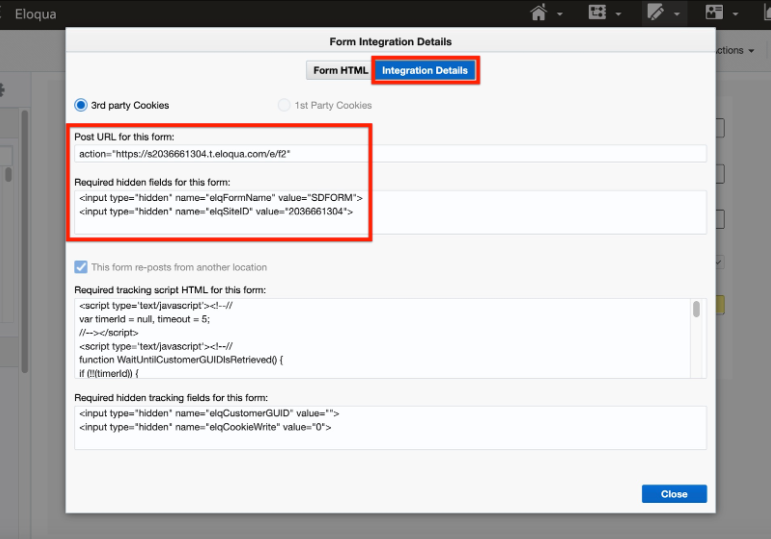
Task: Open the Audience contact card icon in navbar
Action: tap(714, 12)
